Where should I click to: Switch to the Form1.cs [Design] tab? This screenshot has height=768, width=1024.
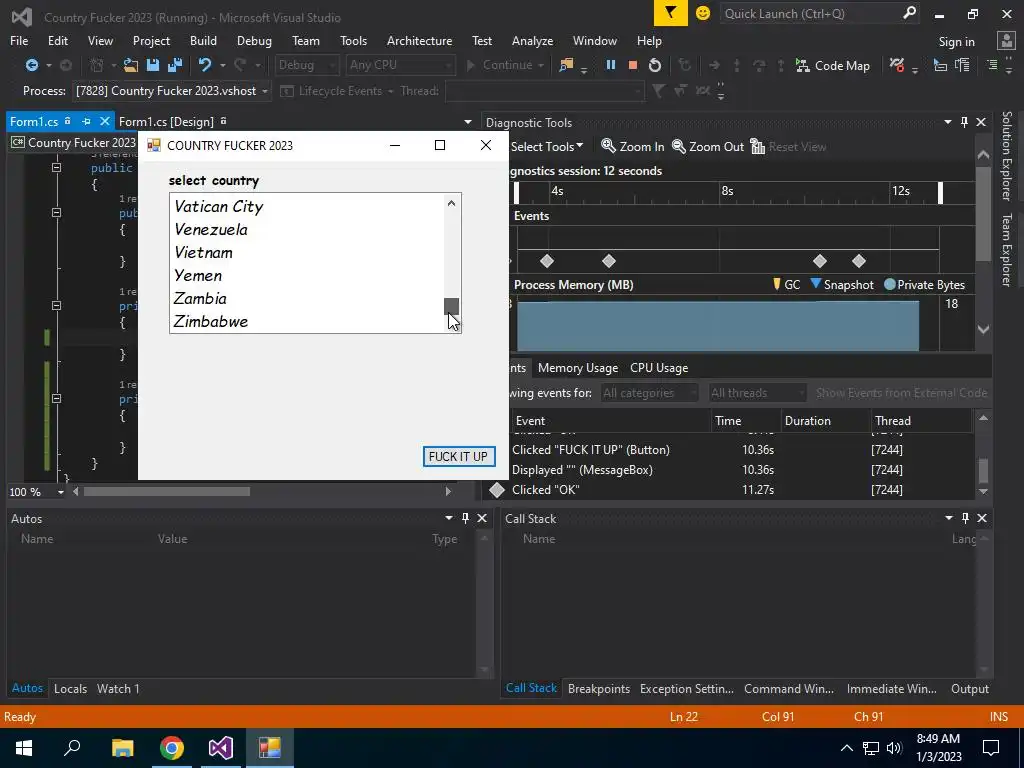[166, 121]
